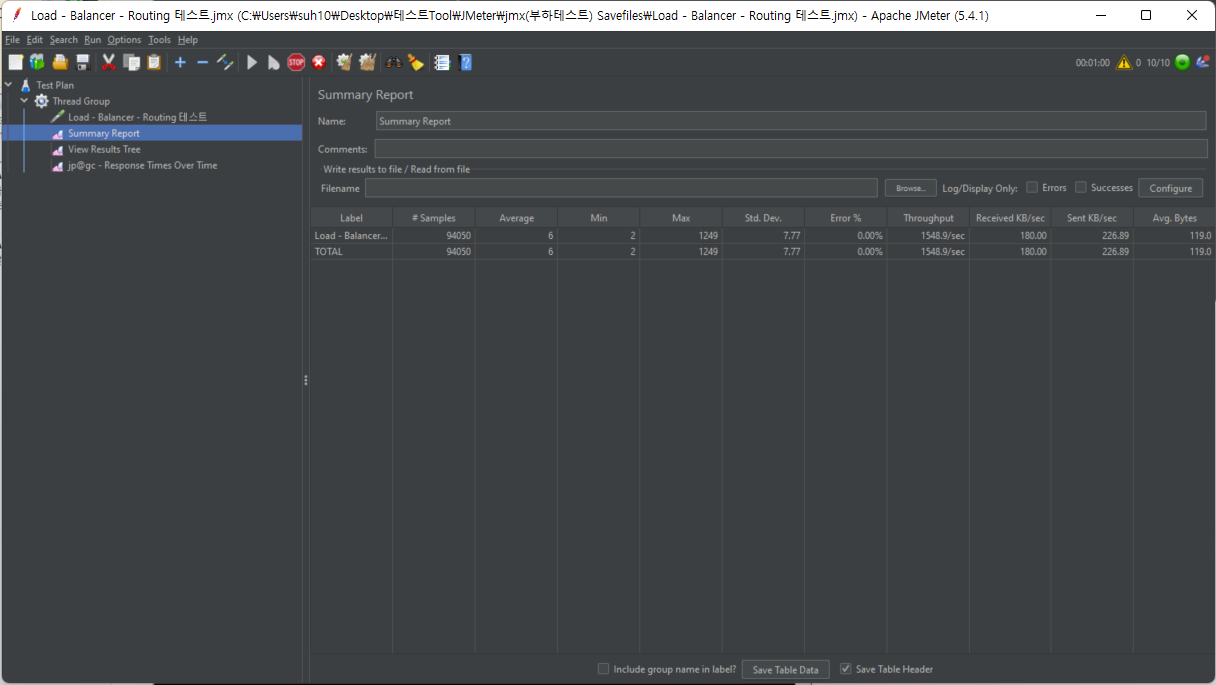Open the Run menu

[92, 40]
